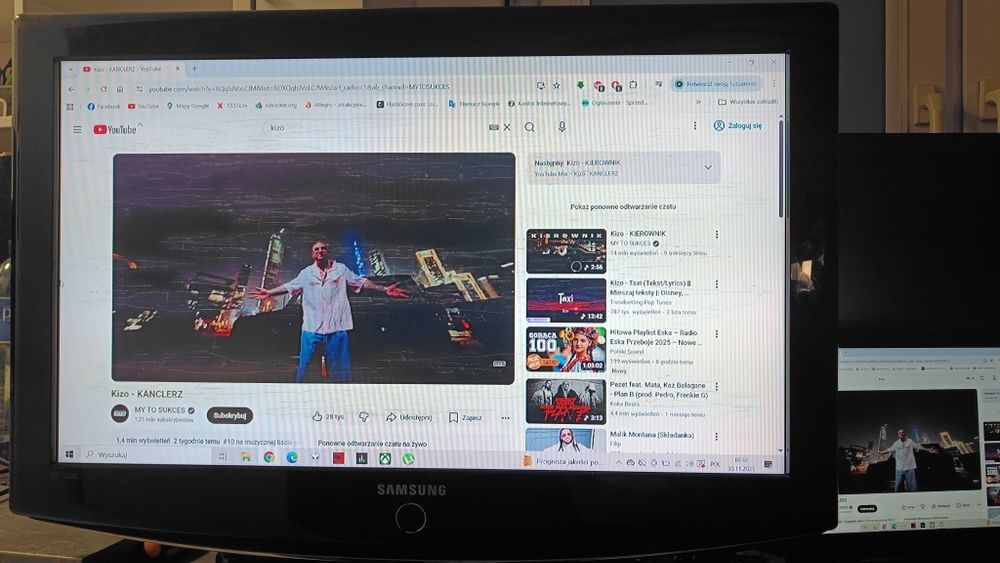Image resolution: width=1000 pixels, height=563 pixels.
Task: Launch Microsoft Edge from the taskbar
Action: 291,457
